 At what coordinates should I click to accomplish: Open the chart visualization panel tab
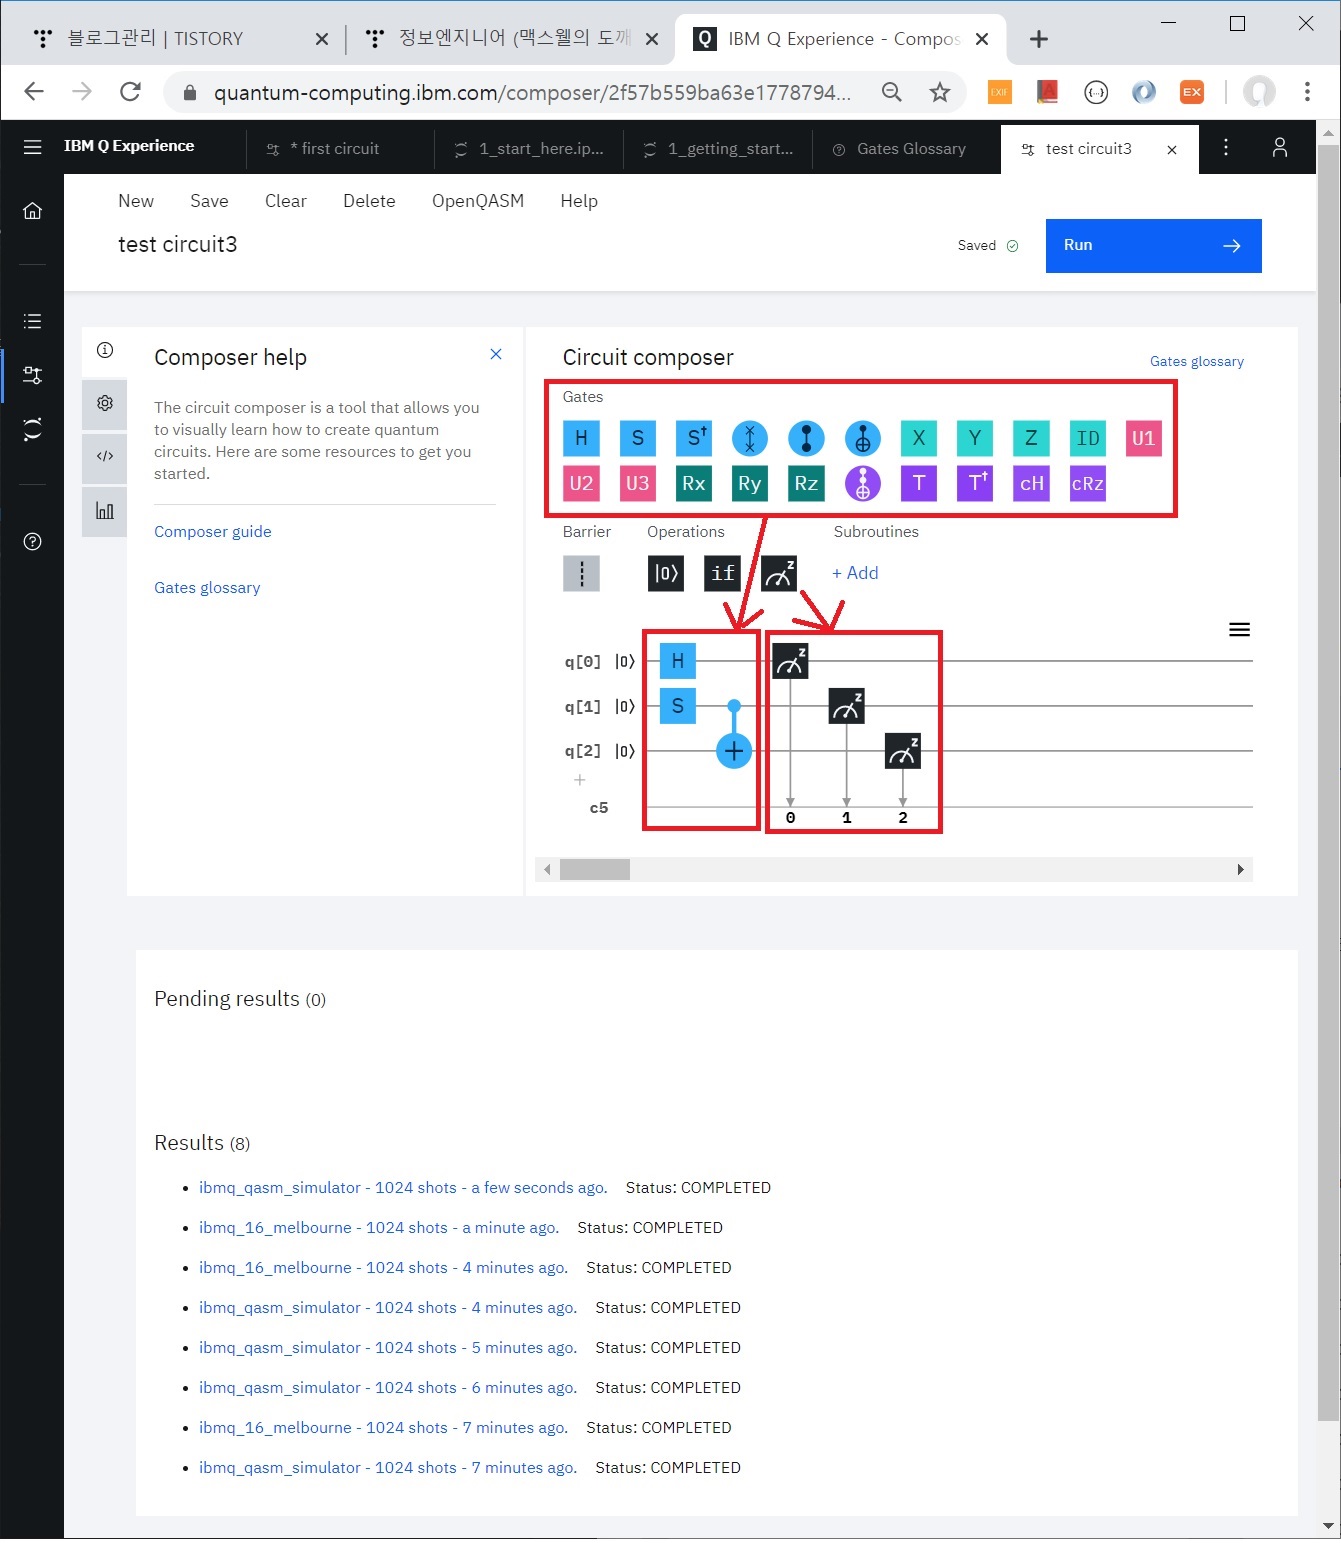[104, 511]
